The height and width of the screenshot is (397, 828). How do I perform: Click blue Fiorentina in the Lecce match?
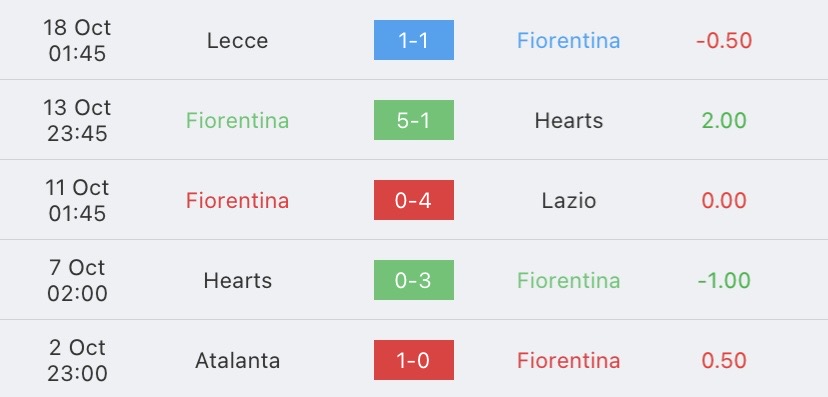pos(568,41)
